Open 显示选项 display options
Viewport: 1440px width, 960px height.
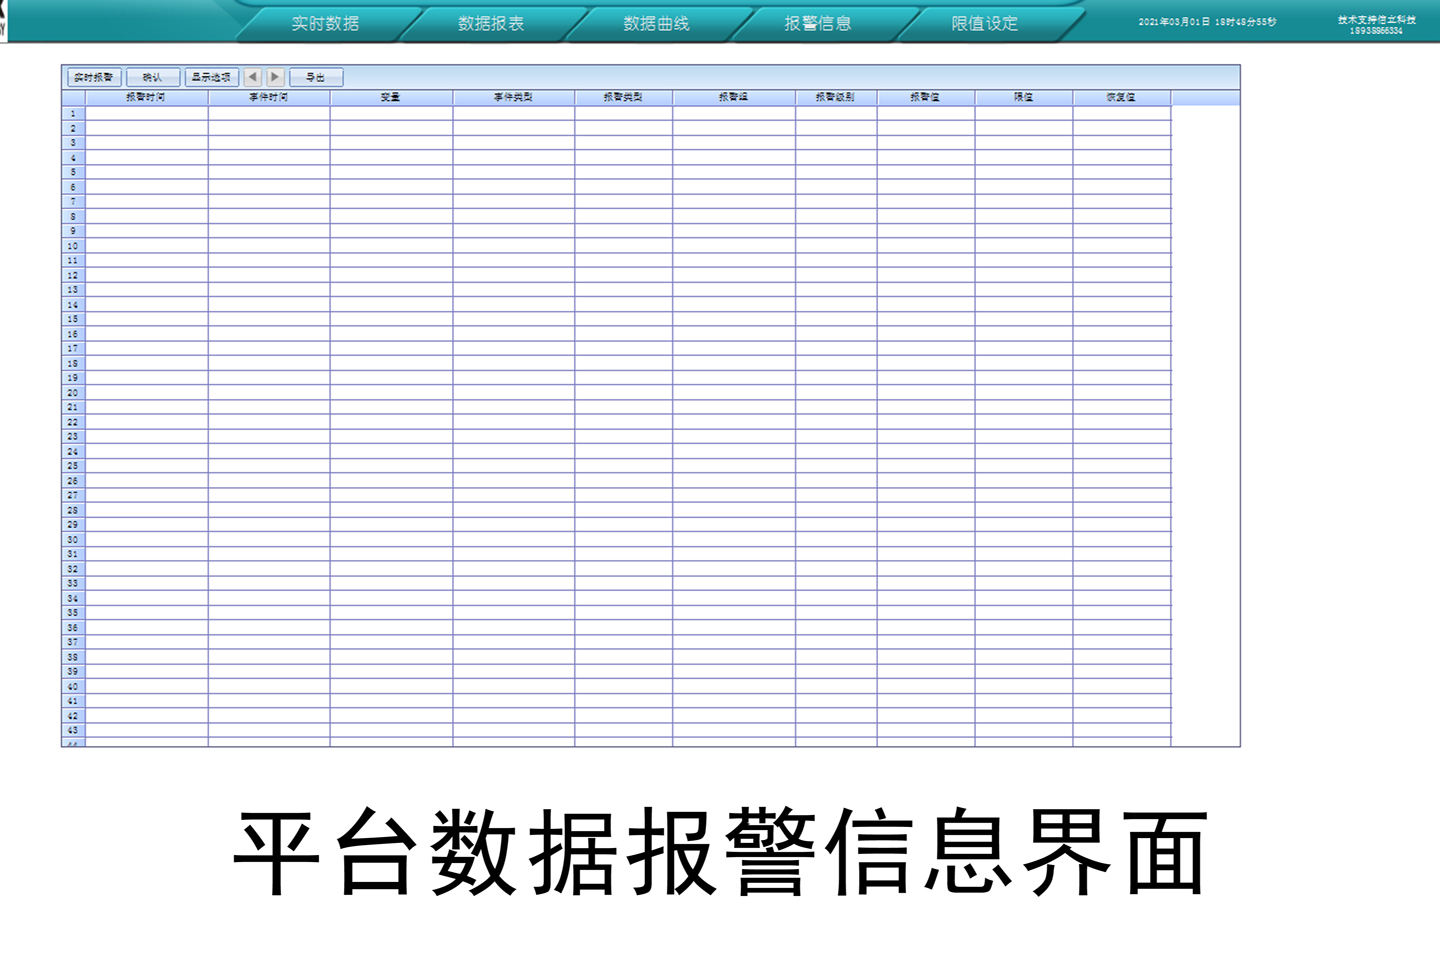[211, 77]
